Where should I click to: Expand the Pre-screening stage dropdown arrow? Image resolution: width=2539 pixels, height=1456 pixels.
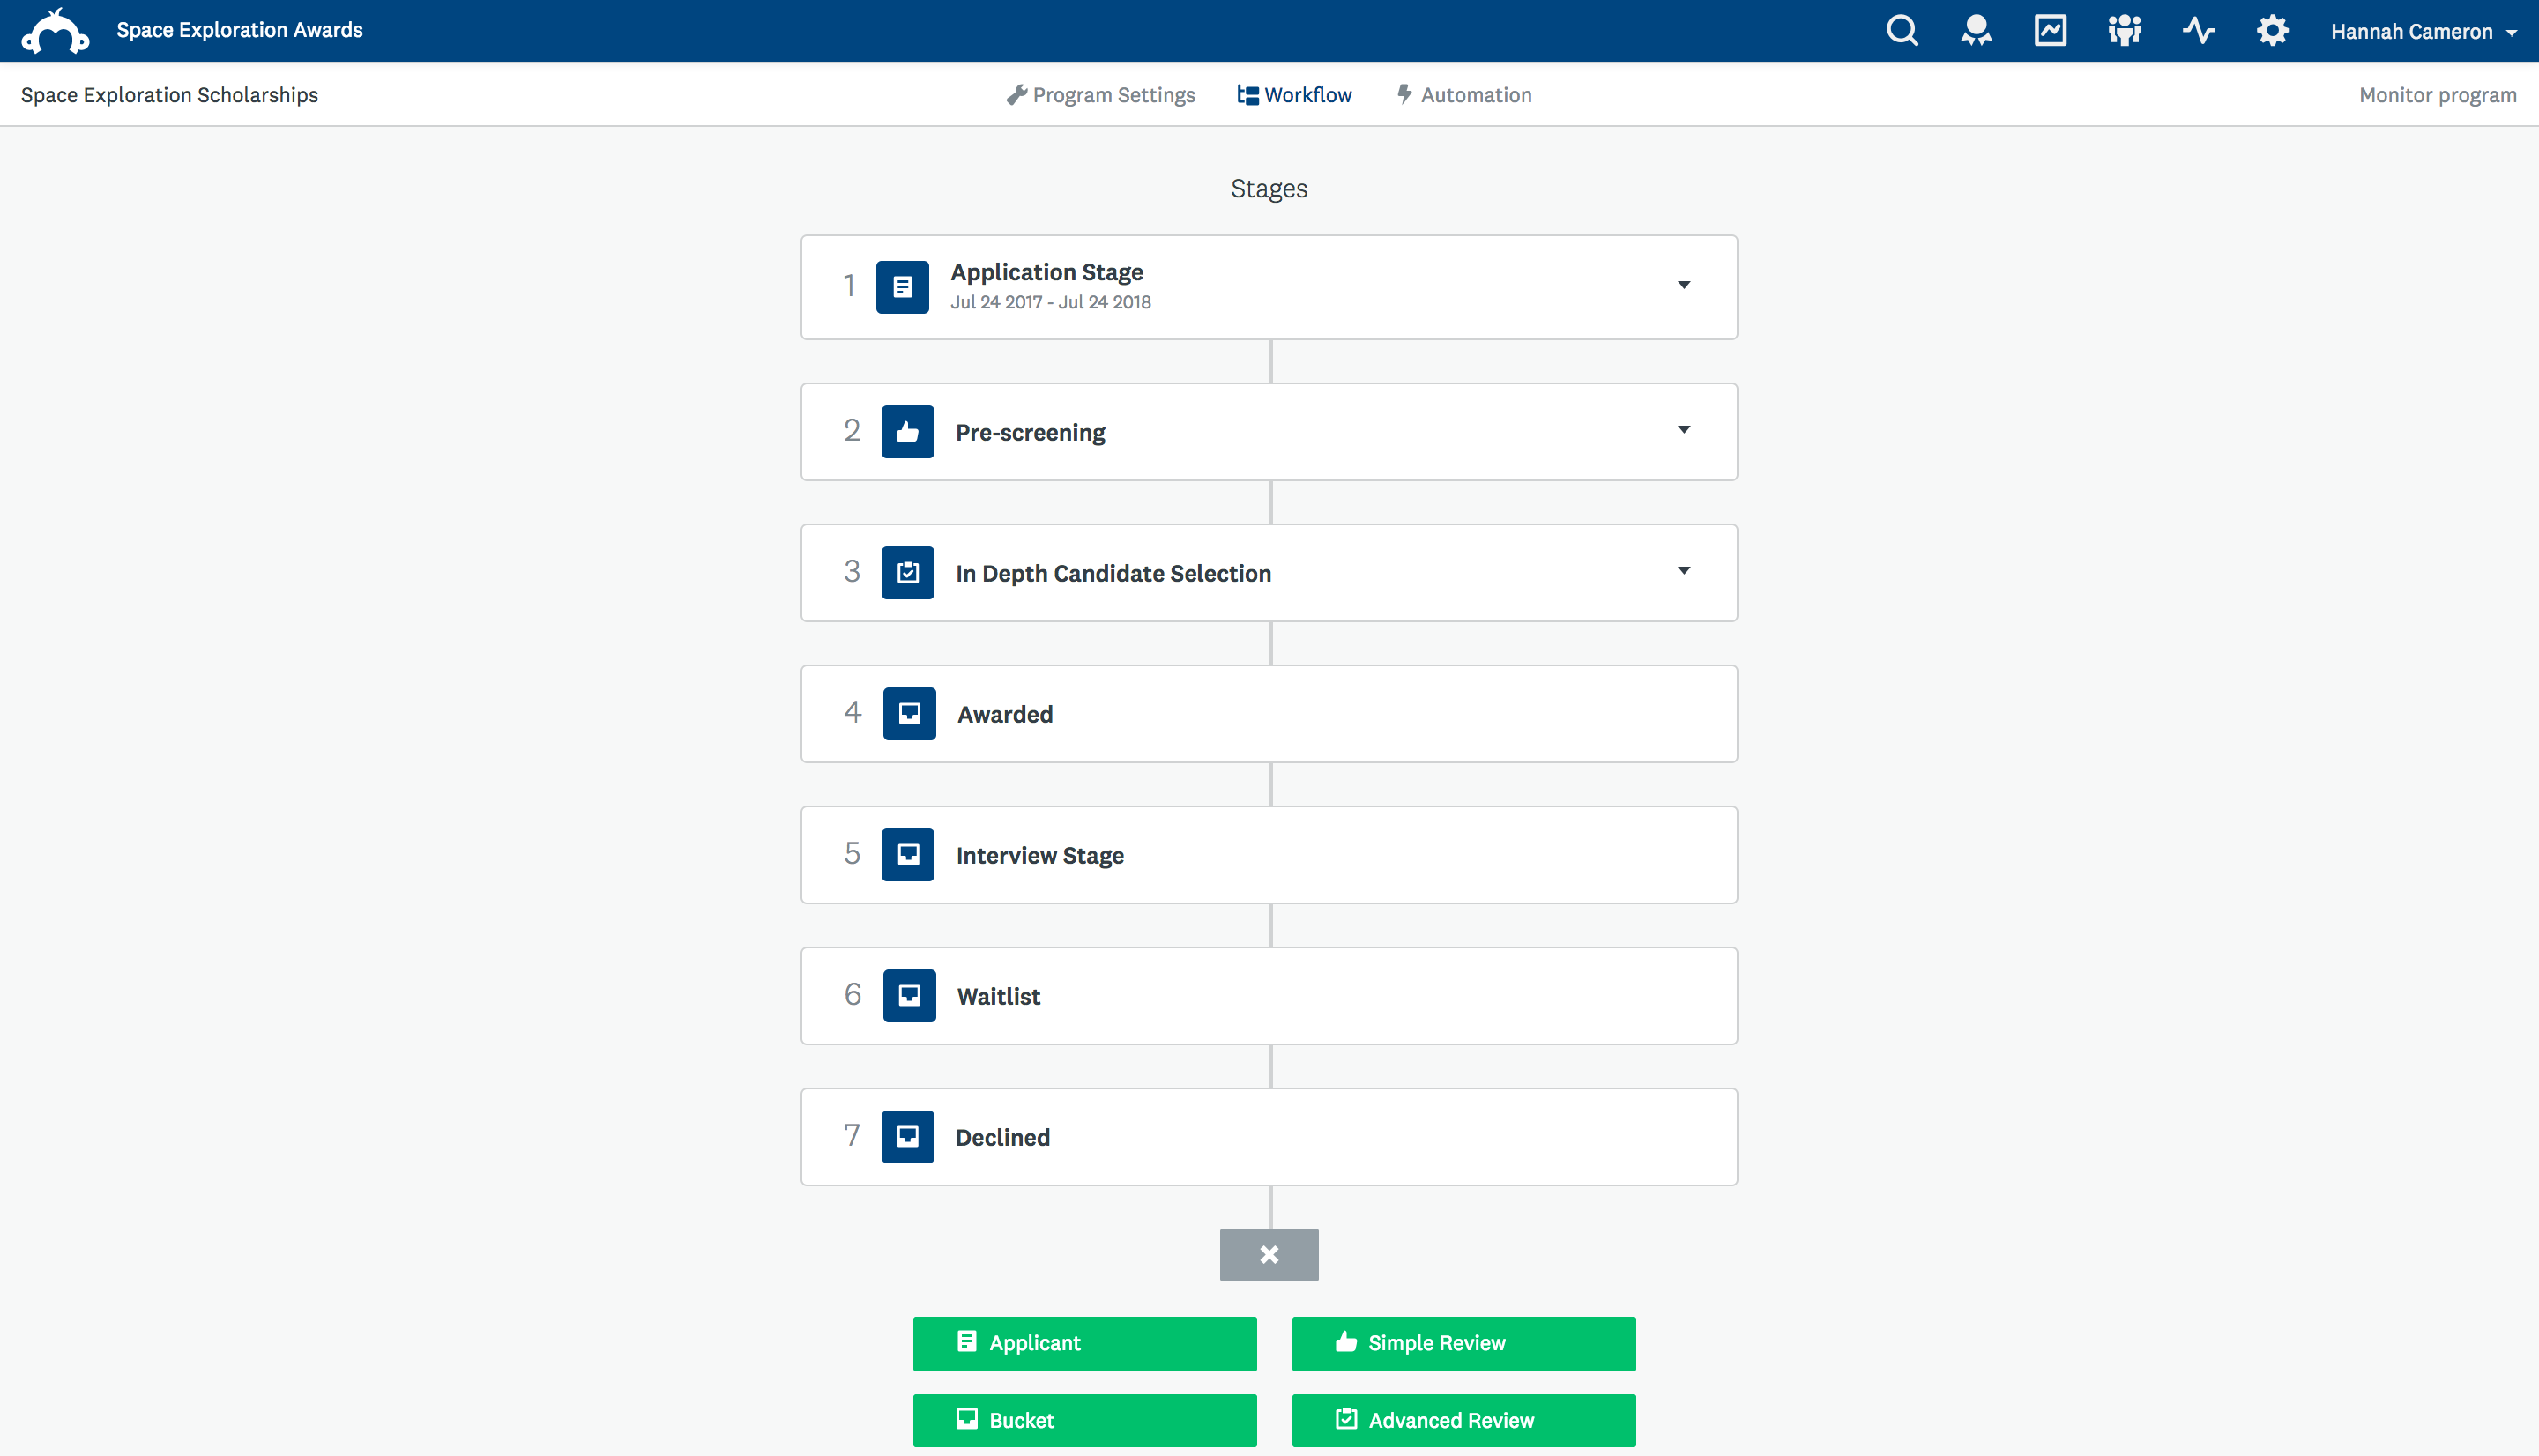[x=1684, y=430]
